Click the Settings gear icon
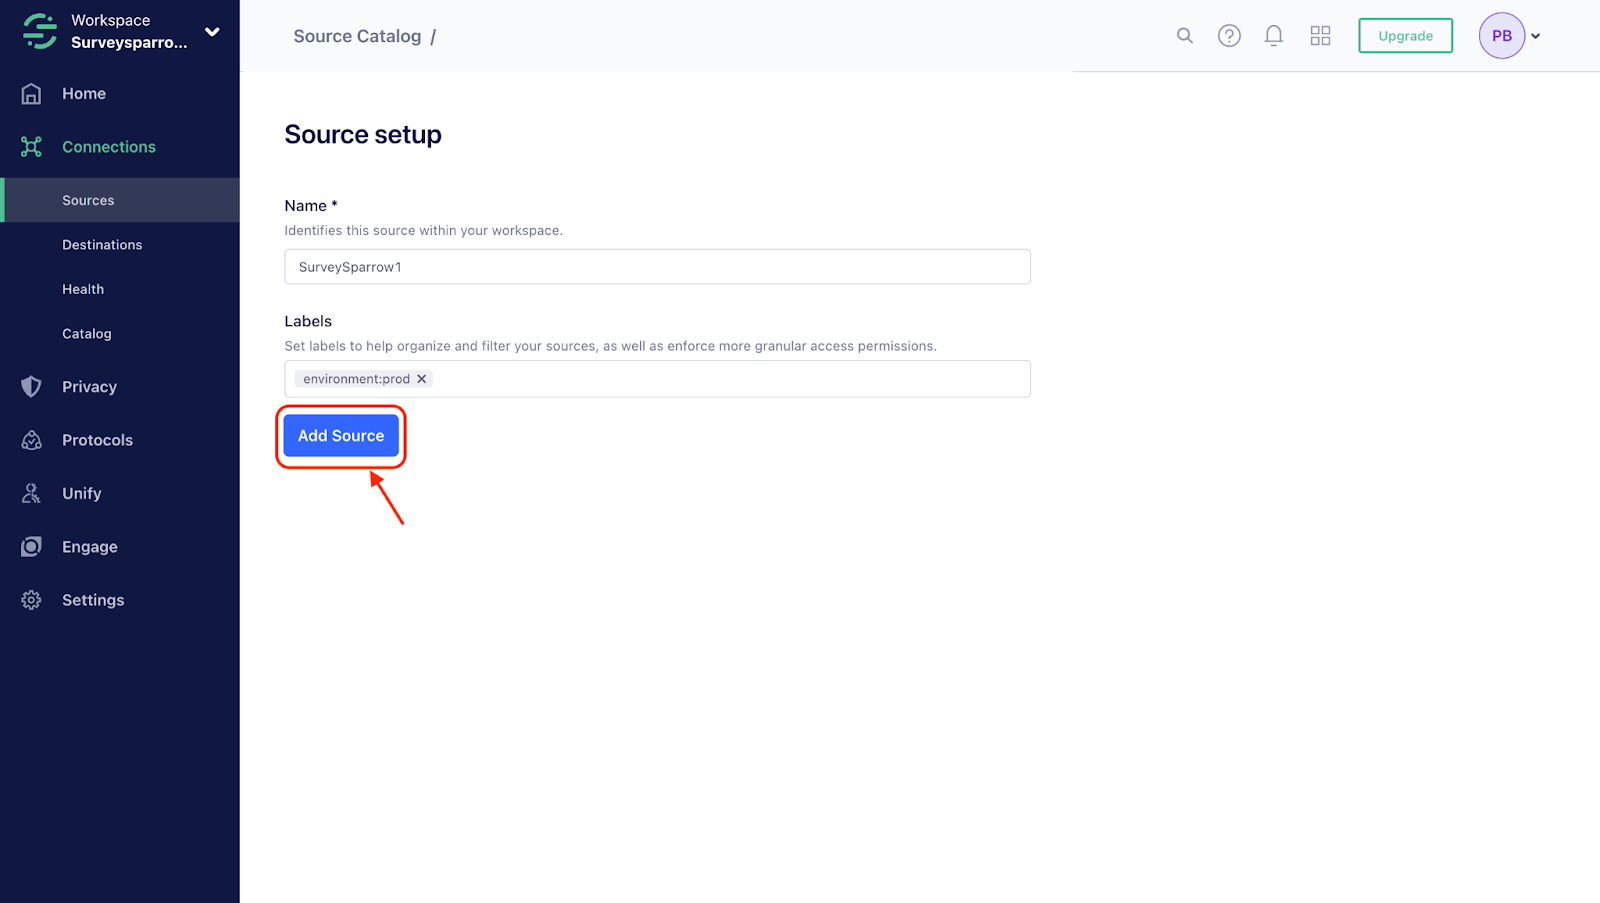 pos(32,600)
